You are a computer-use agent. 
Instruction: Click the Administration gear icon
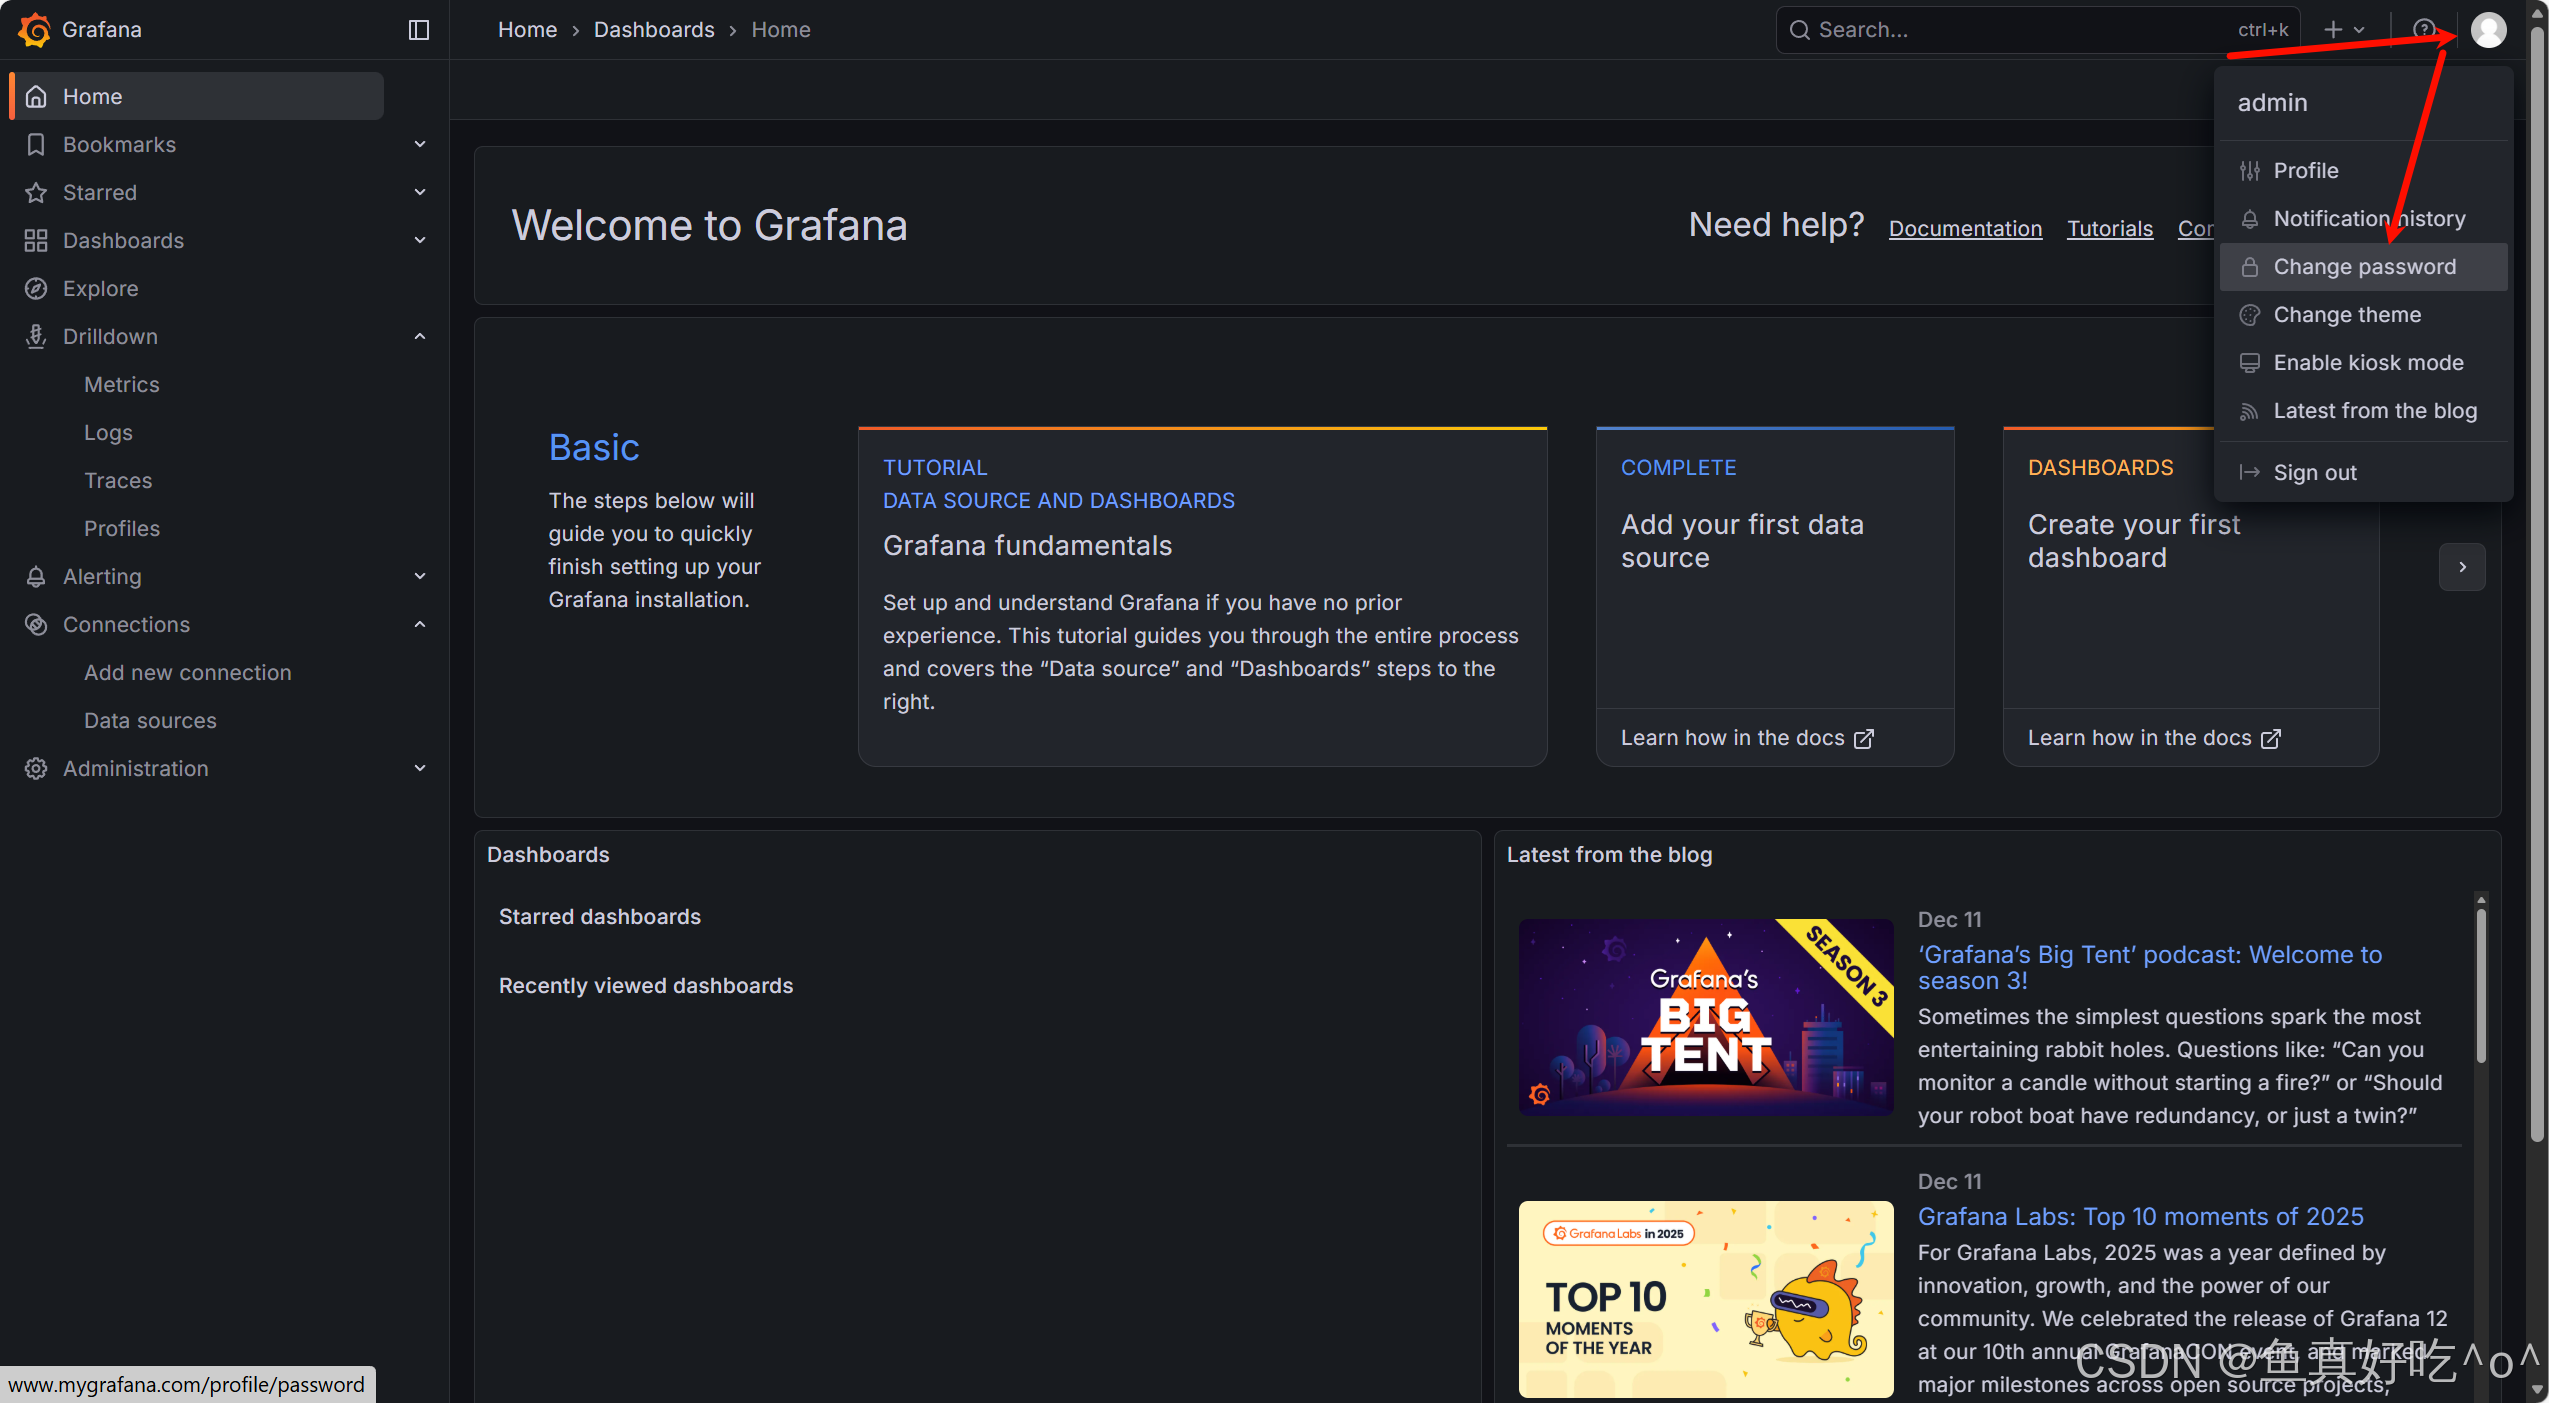[x=36, y=768]
